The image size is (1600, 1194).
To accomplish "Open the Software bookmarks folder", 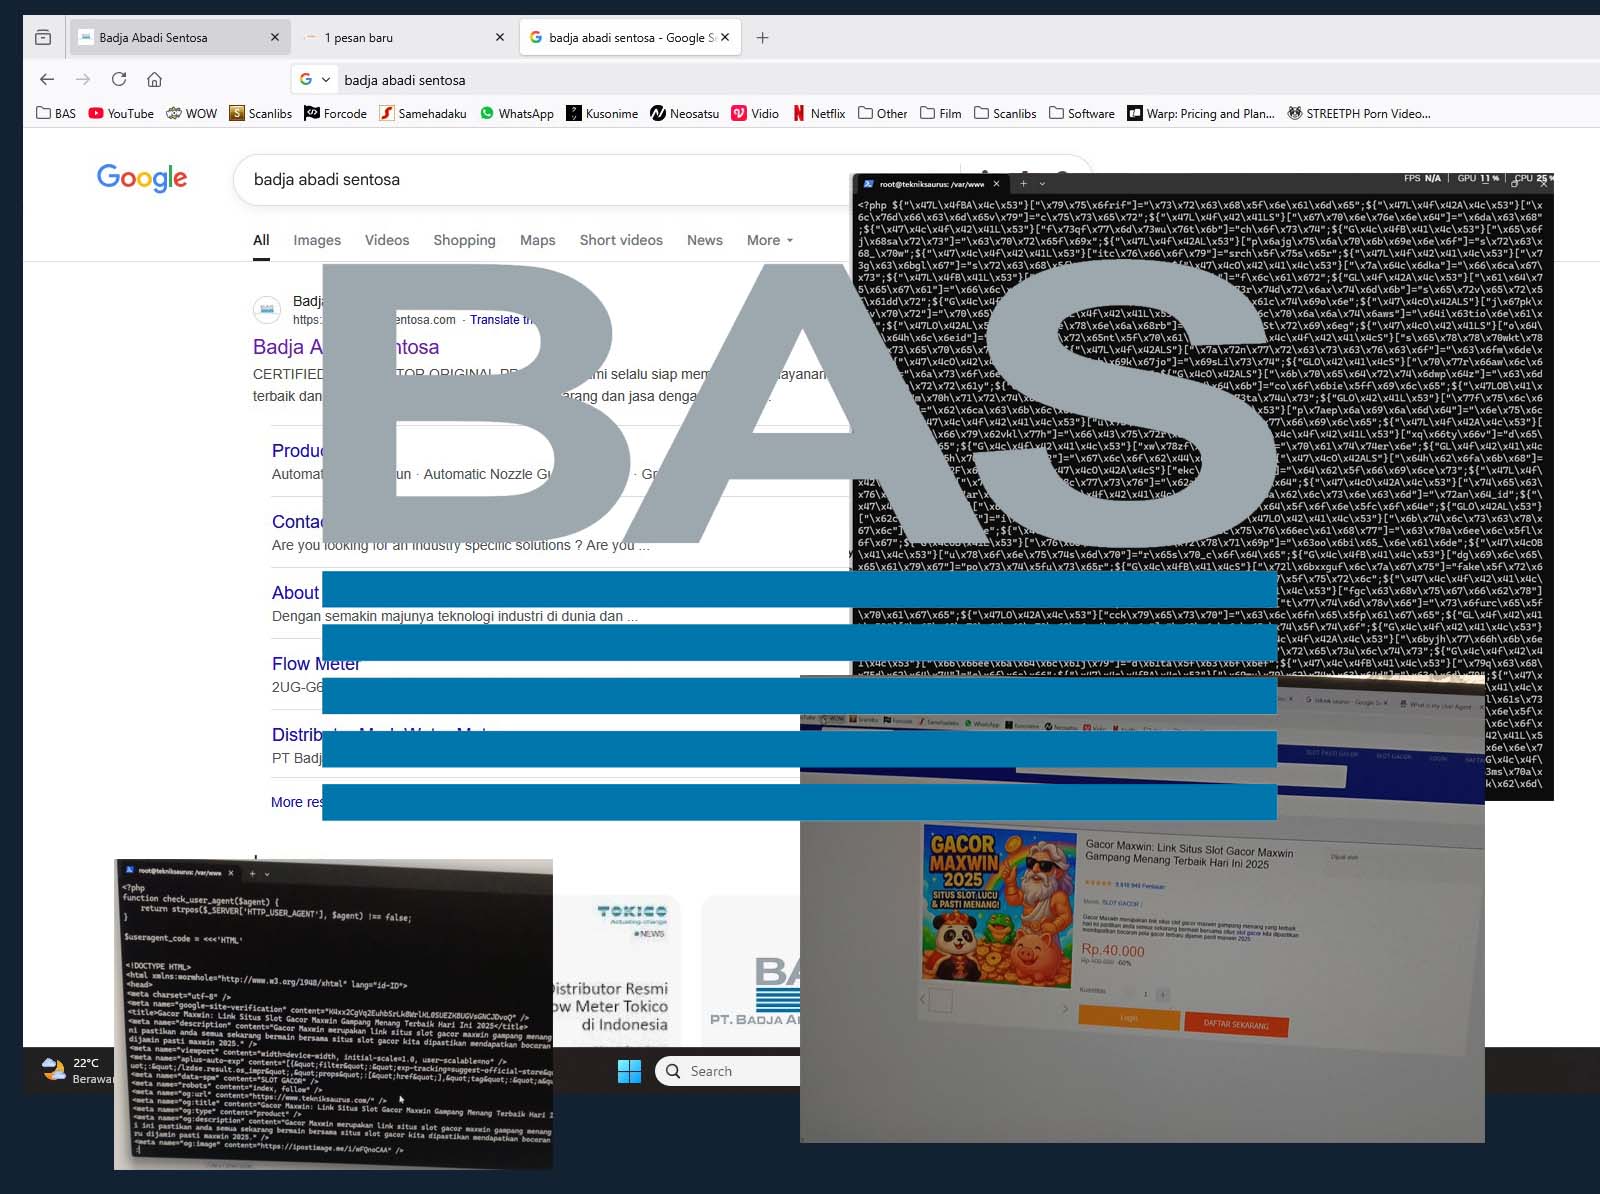I will [x=1081, y=113].
